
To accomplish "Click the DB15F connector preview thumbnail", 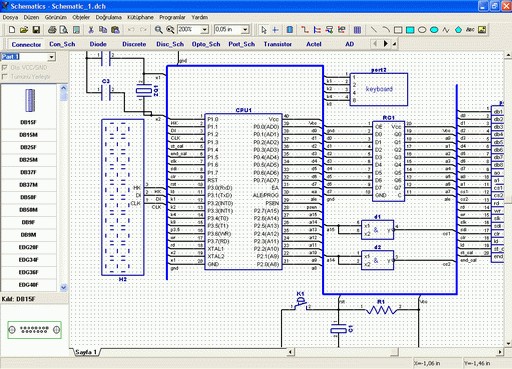I will (34, 330).
